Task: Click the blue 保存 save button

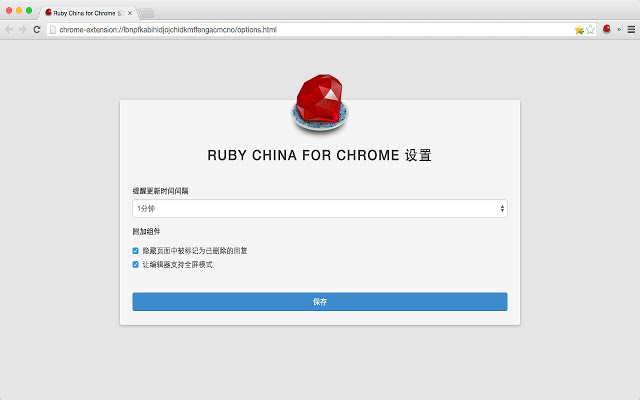Action: [320, 302]
